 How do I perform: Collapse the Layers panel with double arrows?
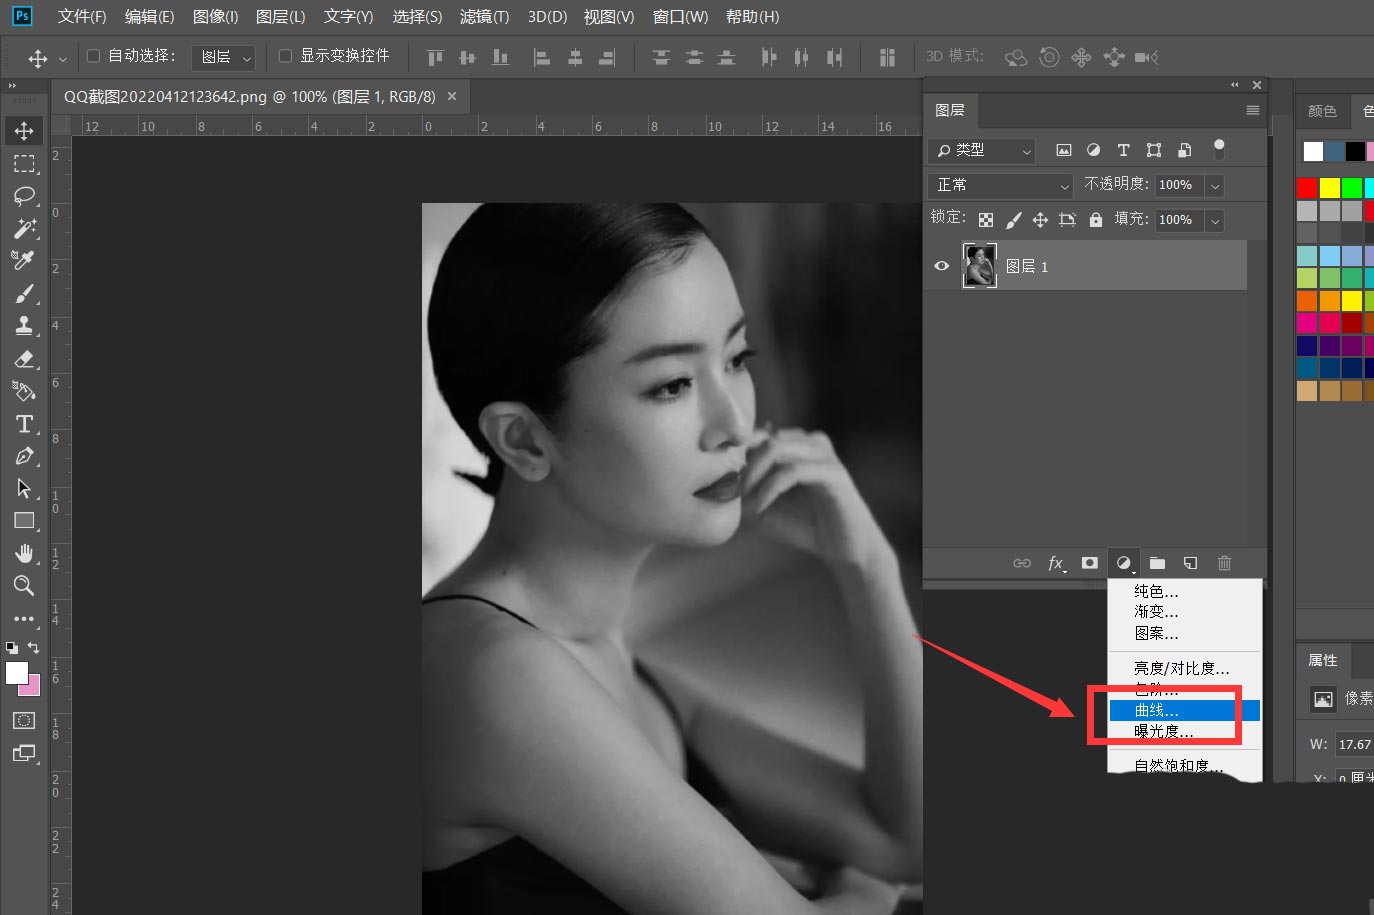click(1235, 85)
